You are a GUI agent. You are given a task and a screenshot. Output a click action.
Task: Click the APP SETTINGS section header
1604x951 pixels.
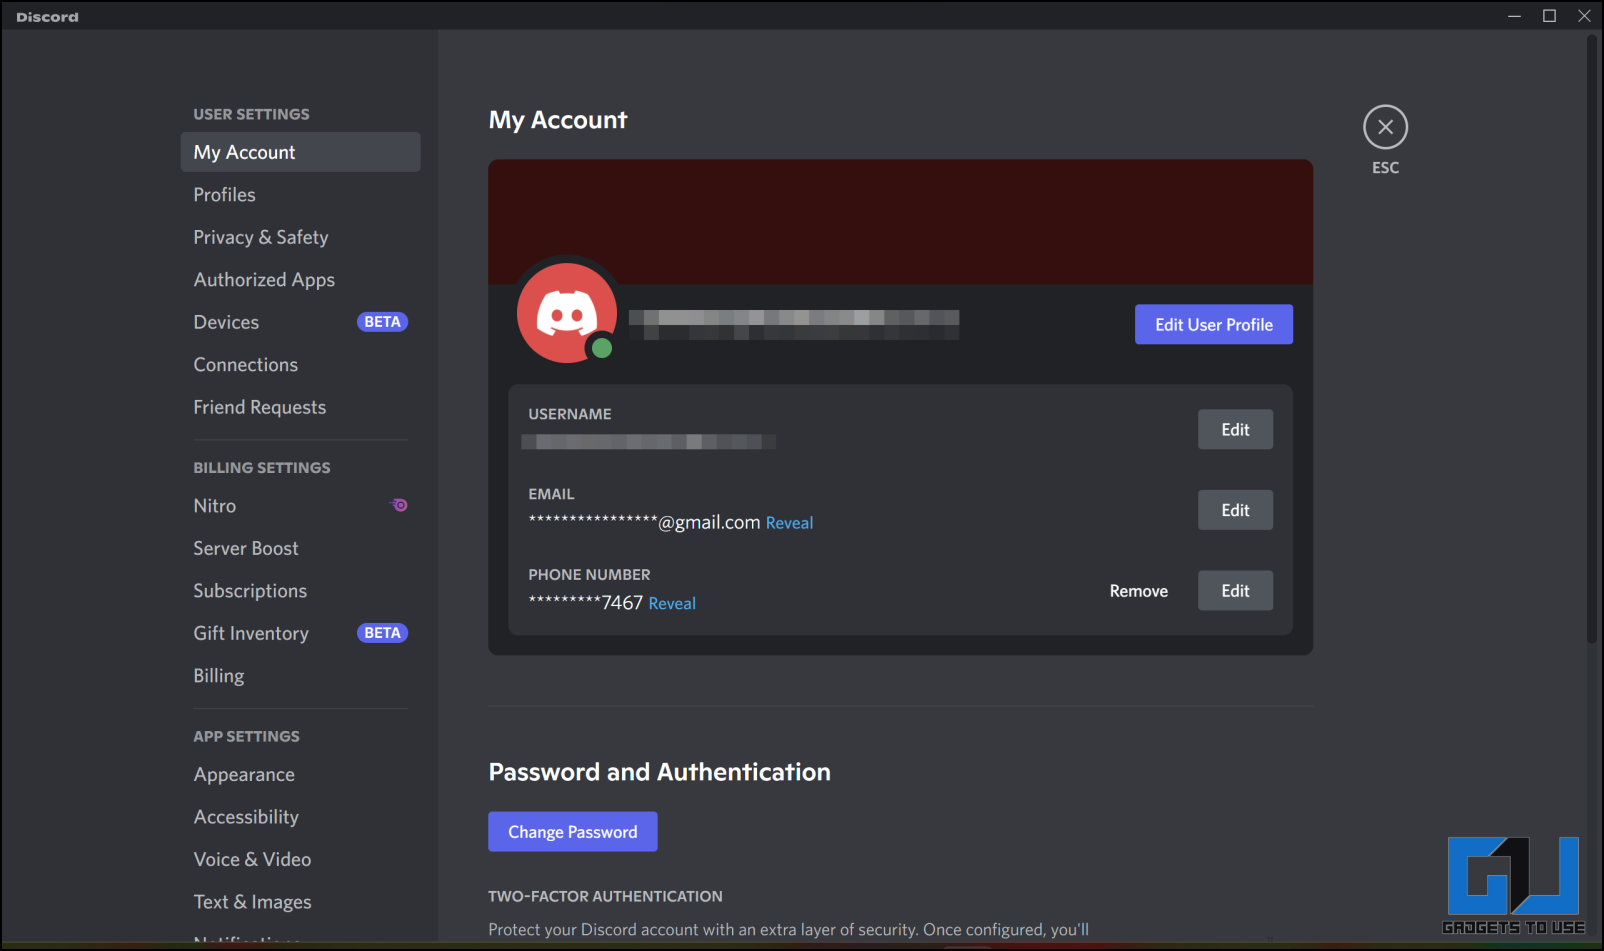tap(246, 736)
